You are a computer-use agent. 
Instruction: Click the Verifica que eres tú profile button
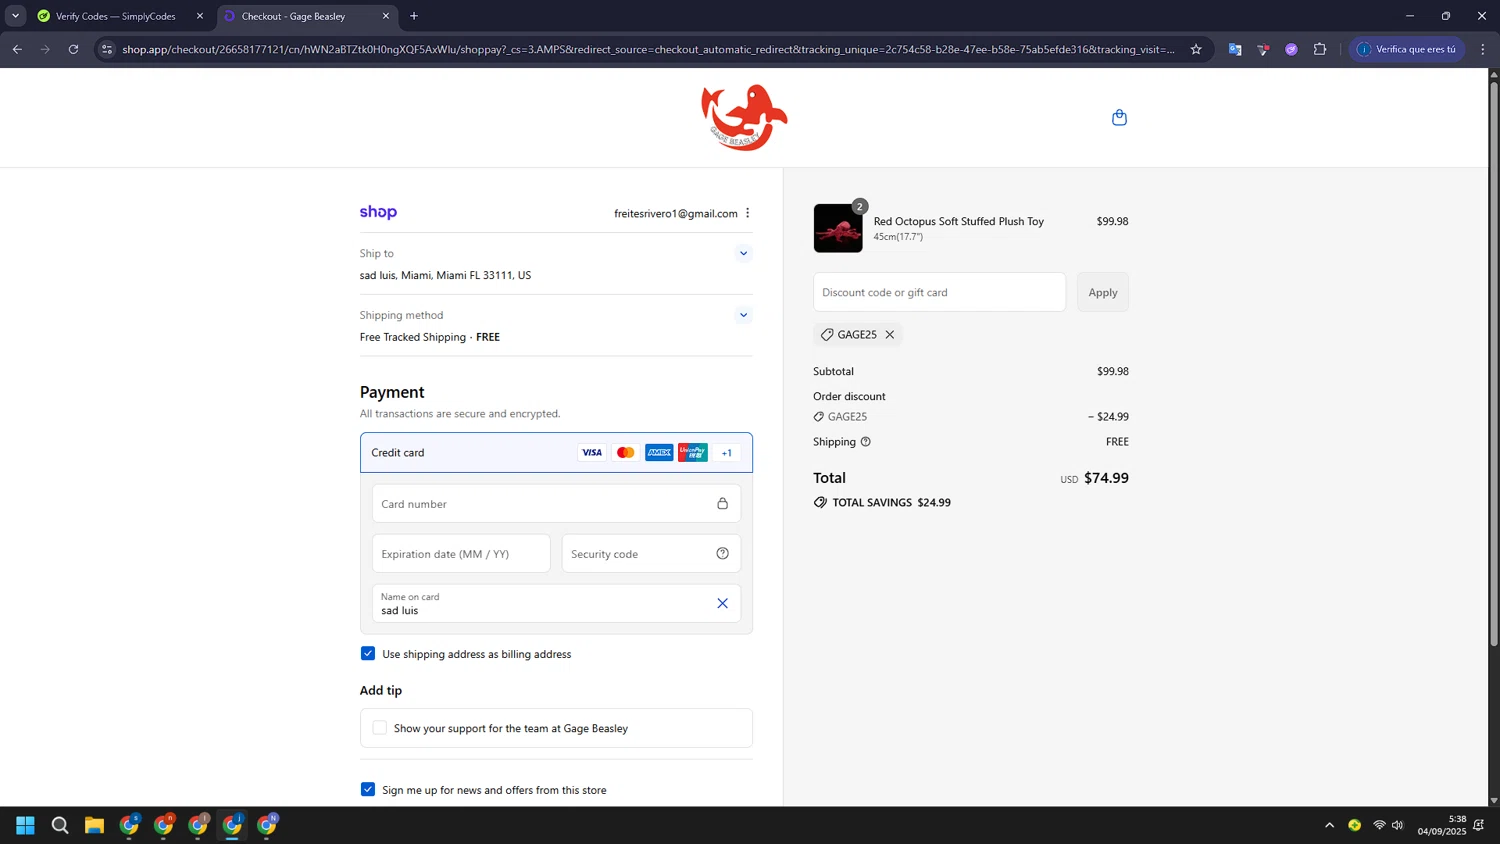click(x=1407, y=49)
